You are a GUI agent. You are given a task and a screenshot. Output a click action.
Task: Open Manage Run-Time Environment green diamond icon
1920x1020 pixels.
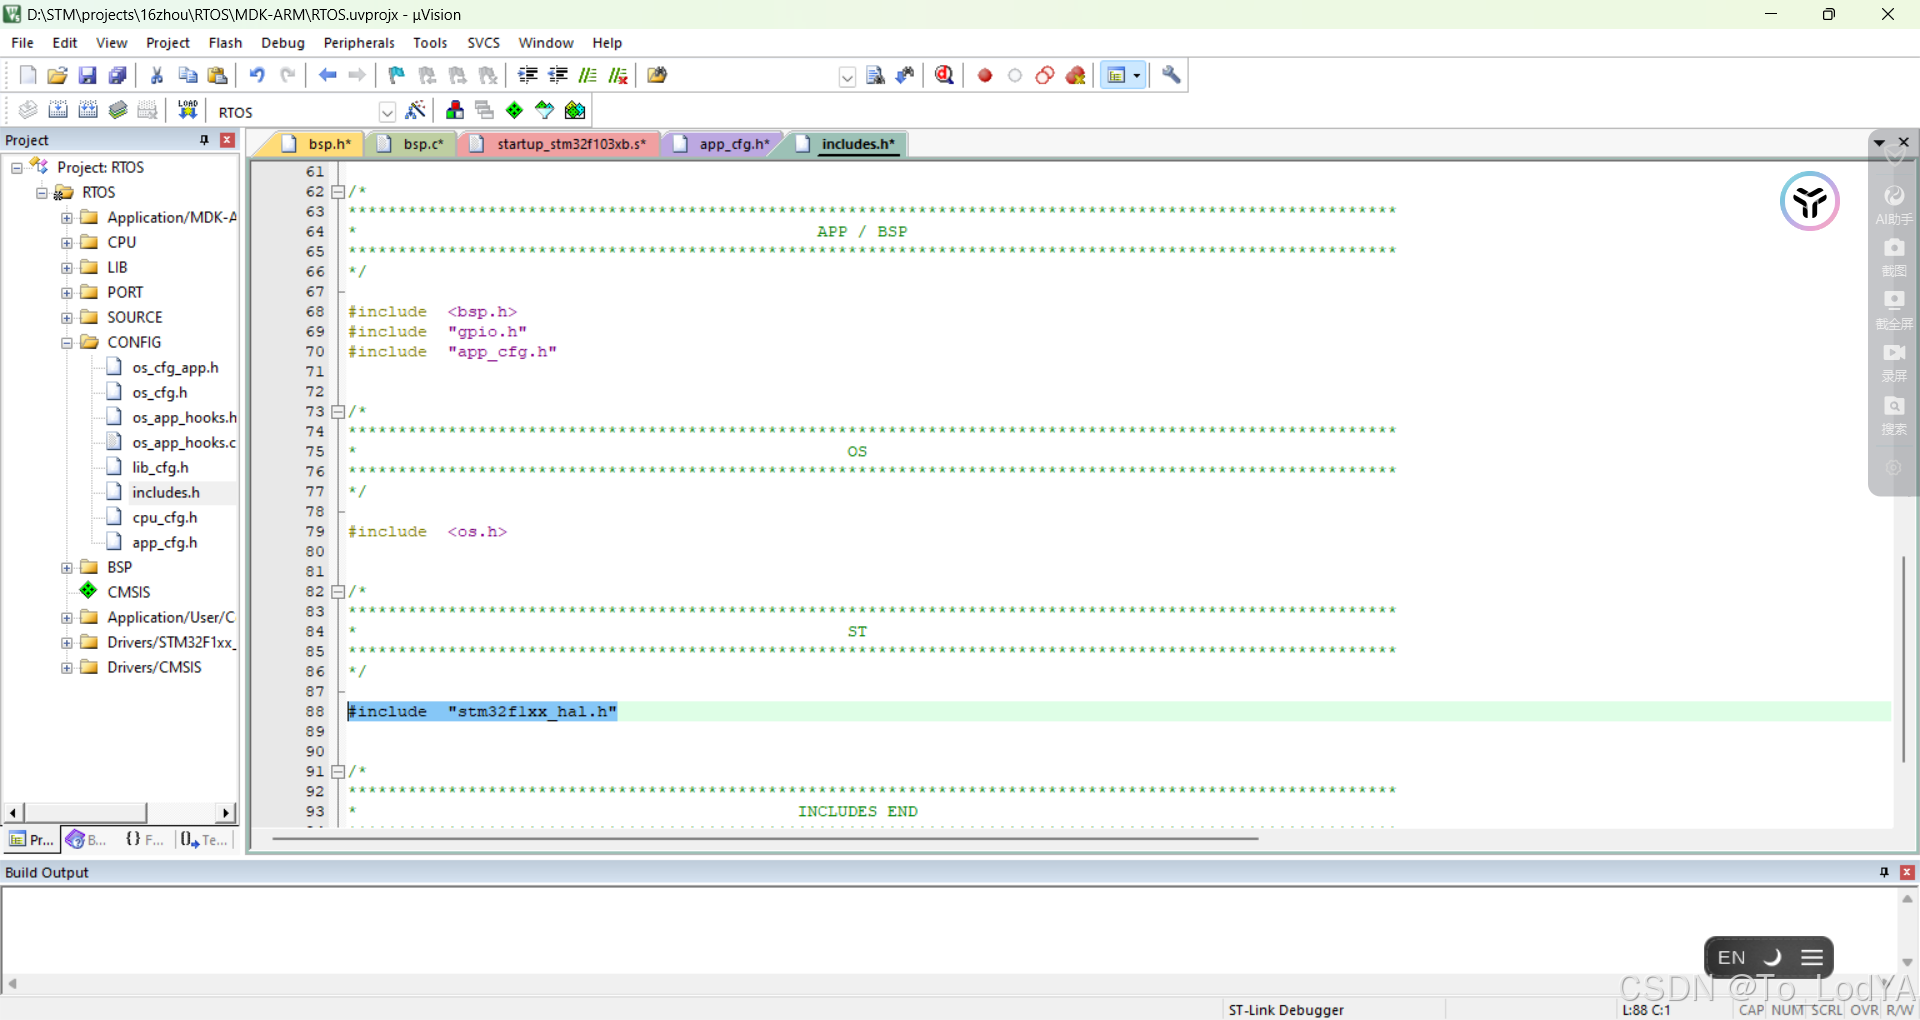[x=515, y=110]
